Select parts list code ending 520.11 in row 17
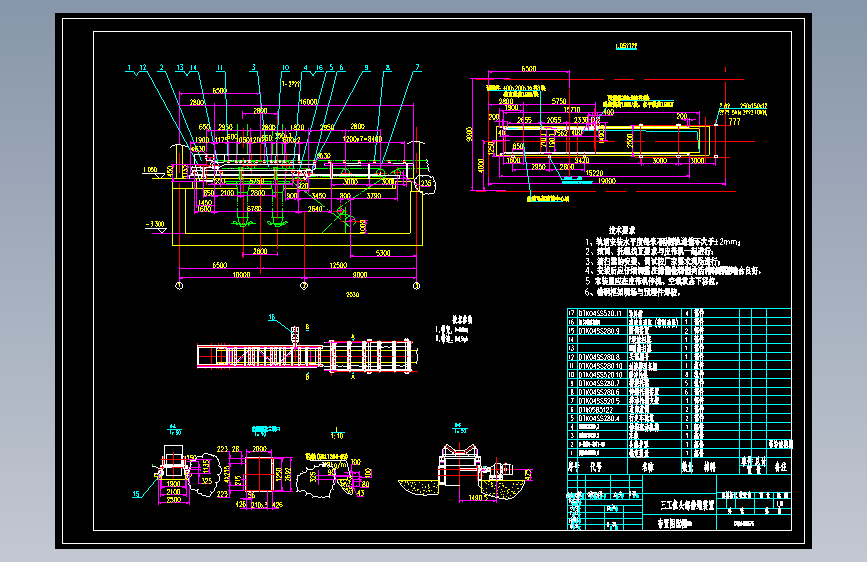867x562 pixels. [x=600, y=313]
